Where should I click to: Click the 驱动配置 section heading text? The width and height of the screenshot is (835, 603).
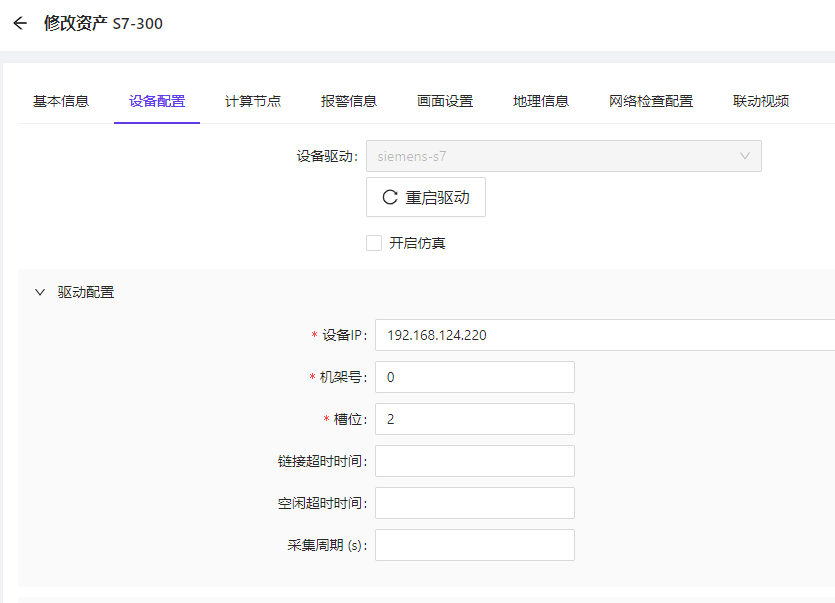[x=86, y=292]
